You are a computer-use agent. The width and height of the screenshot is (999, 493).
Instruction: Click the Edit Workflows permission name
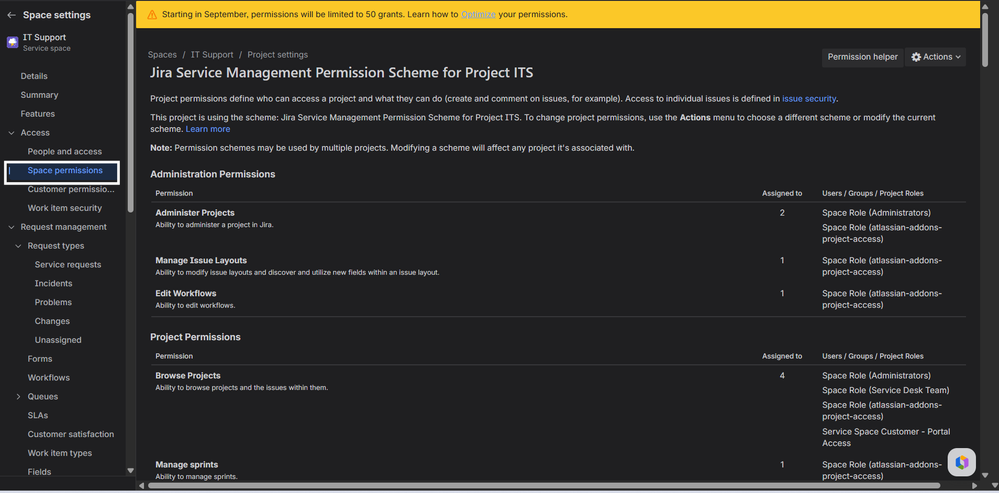pyautogui.click(x=186, y=294)
